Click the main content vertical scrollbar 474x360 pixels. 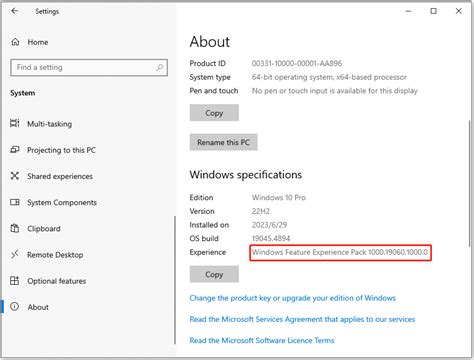pos(470,183)
